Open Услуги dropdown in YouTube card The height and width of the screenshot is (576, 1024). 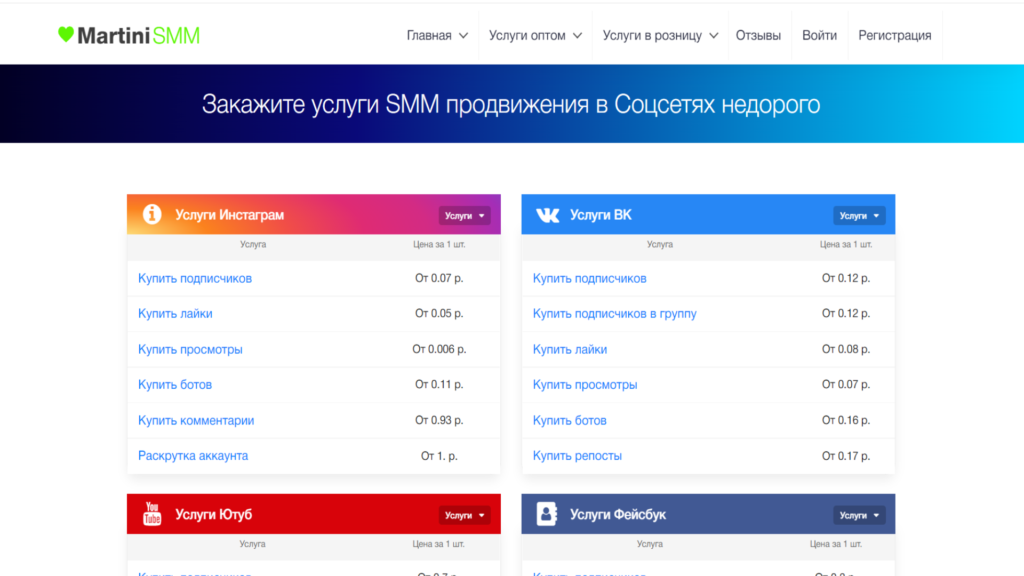464,515
